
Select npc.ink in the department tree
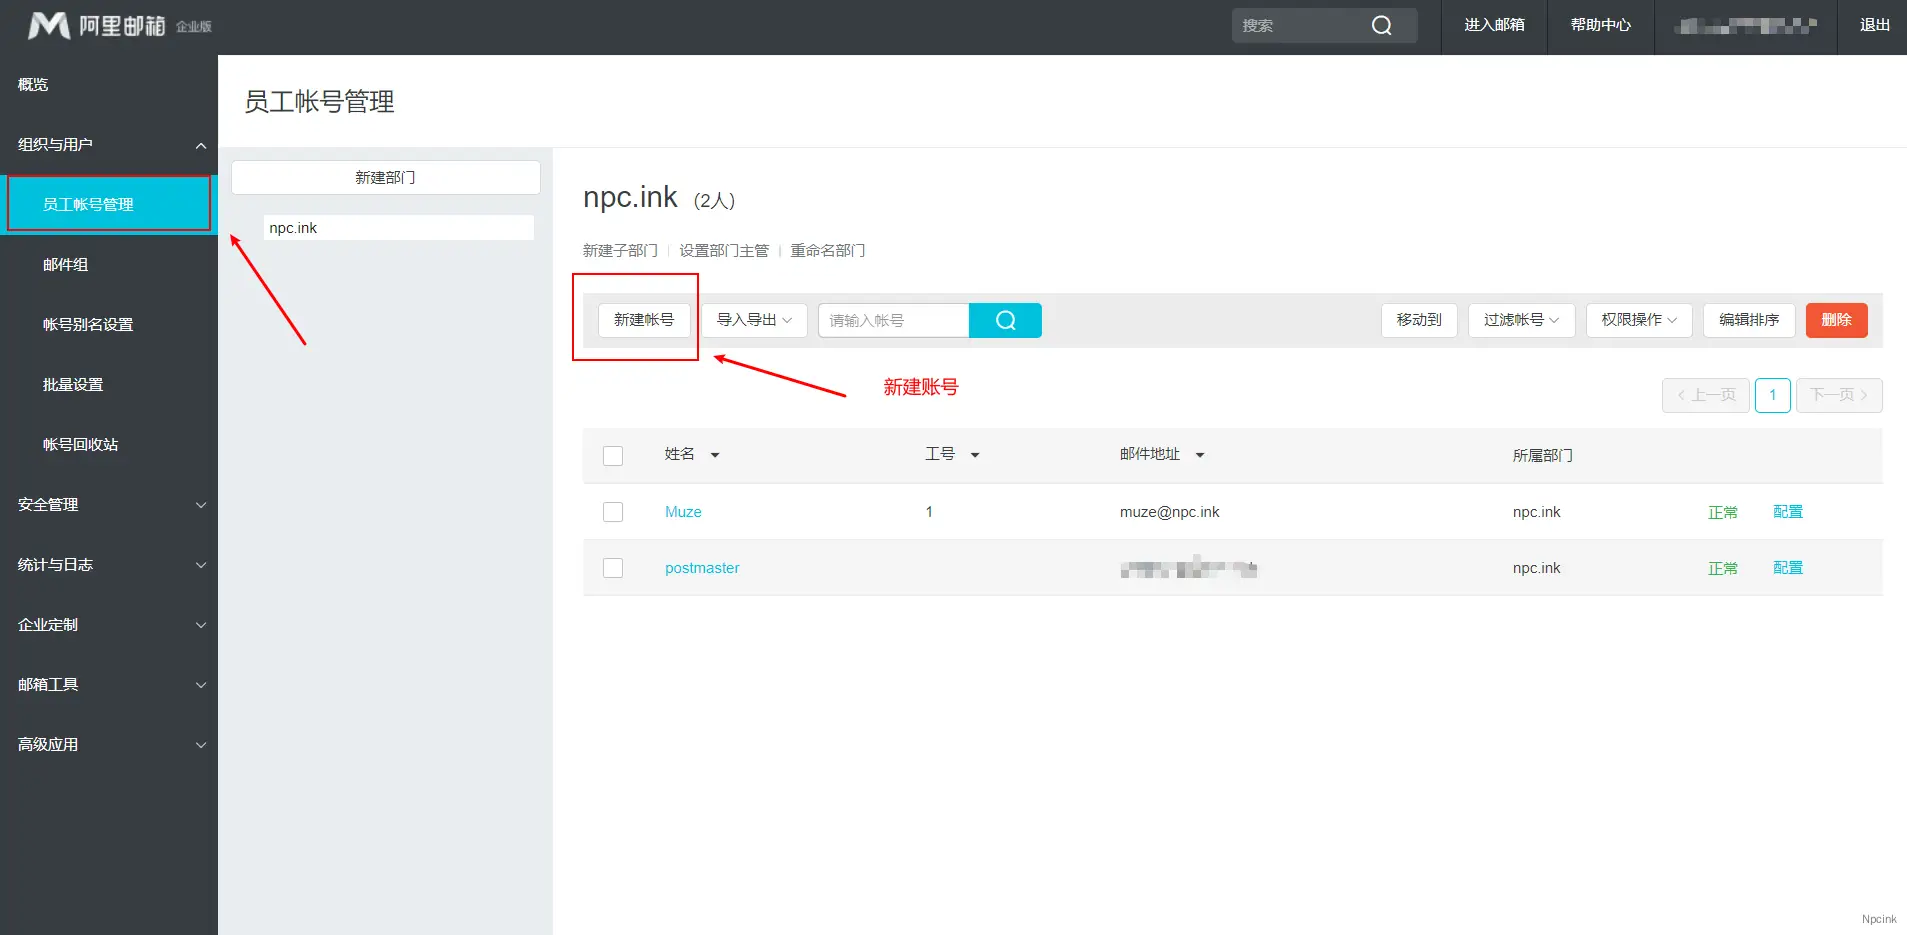(x=399, y=228)
